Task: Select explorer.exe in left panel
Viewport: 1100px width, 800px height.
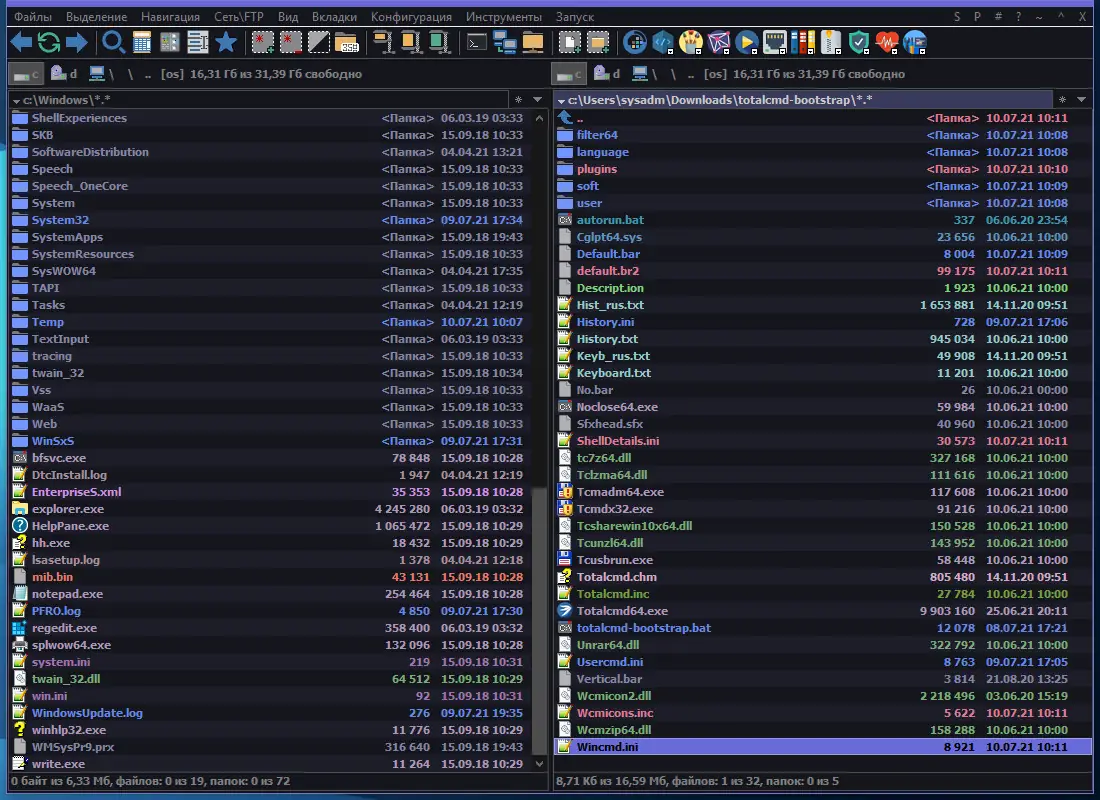Action: point(271,509)
